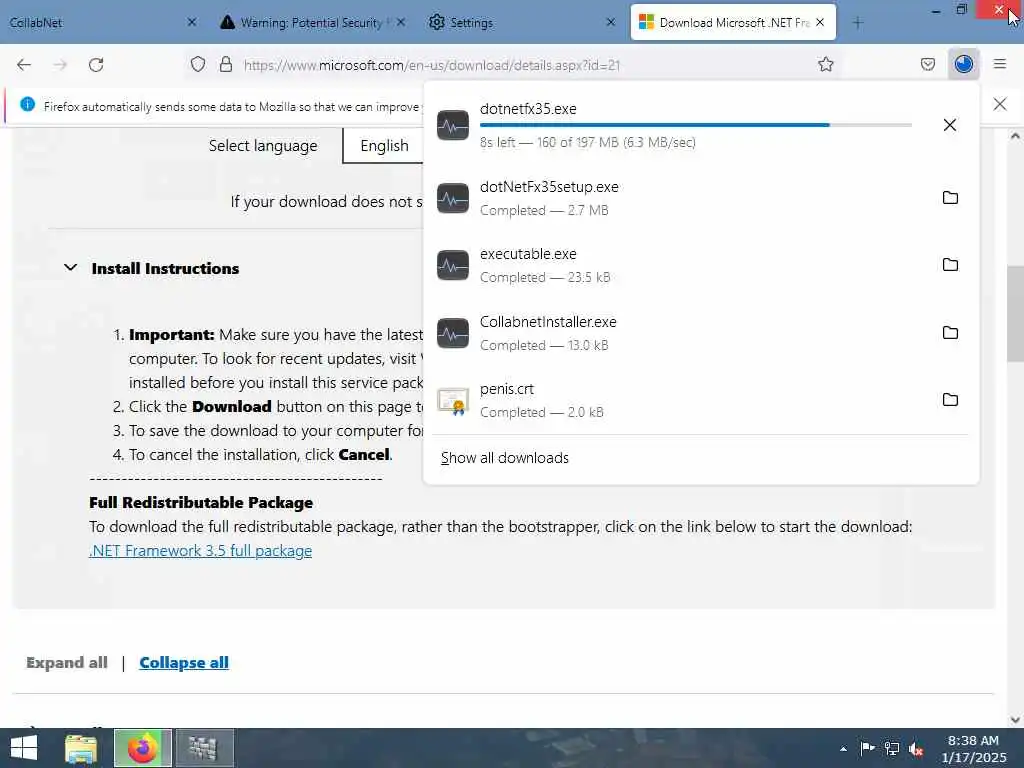
Task: Show dotNetFx35setup.exe in its folder
Action: coord(950,198)
